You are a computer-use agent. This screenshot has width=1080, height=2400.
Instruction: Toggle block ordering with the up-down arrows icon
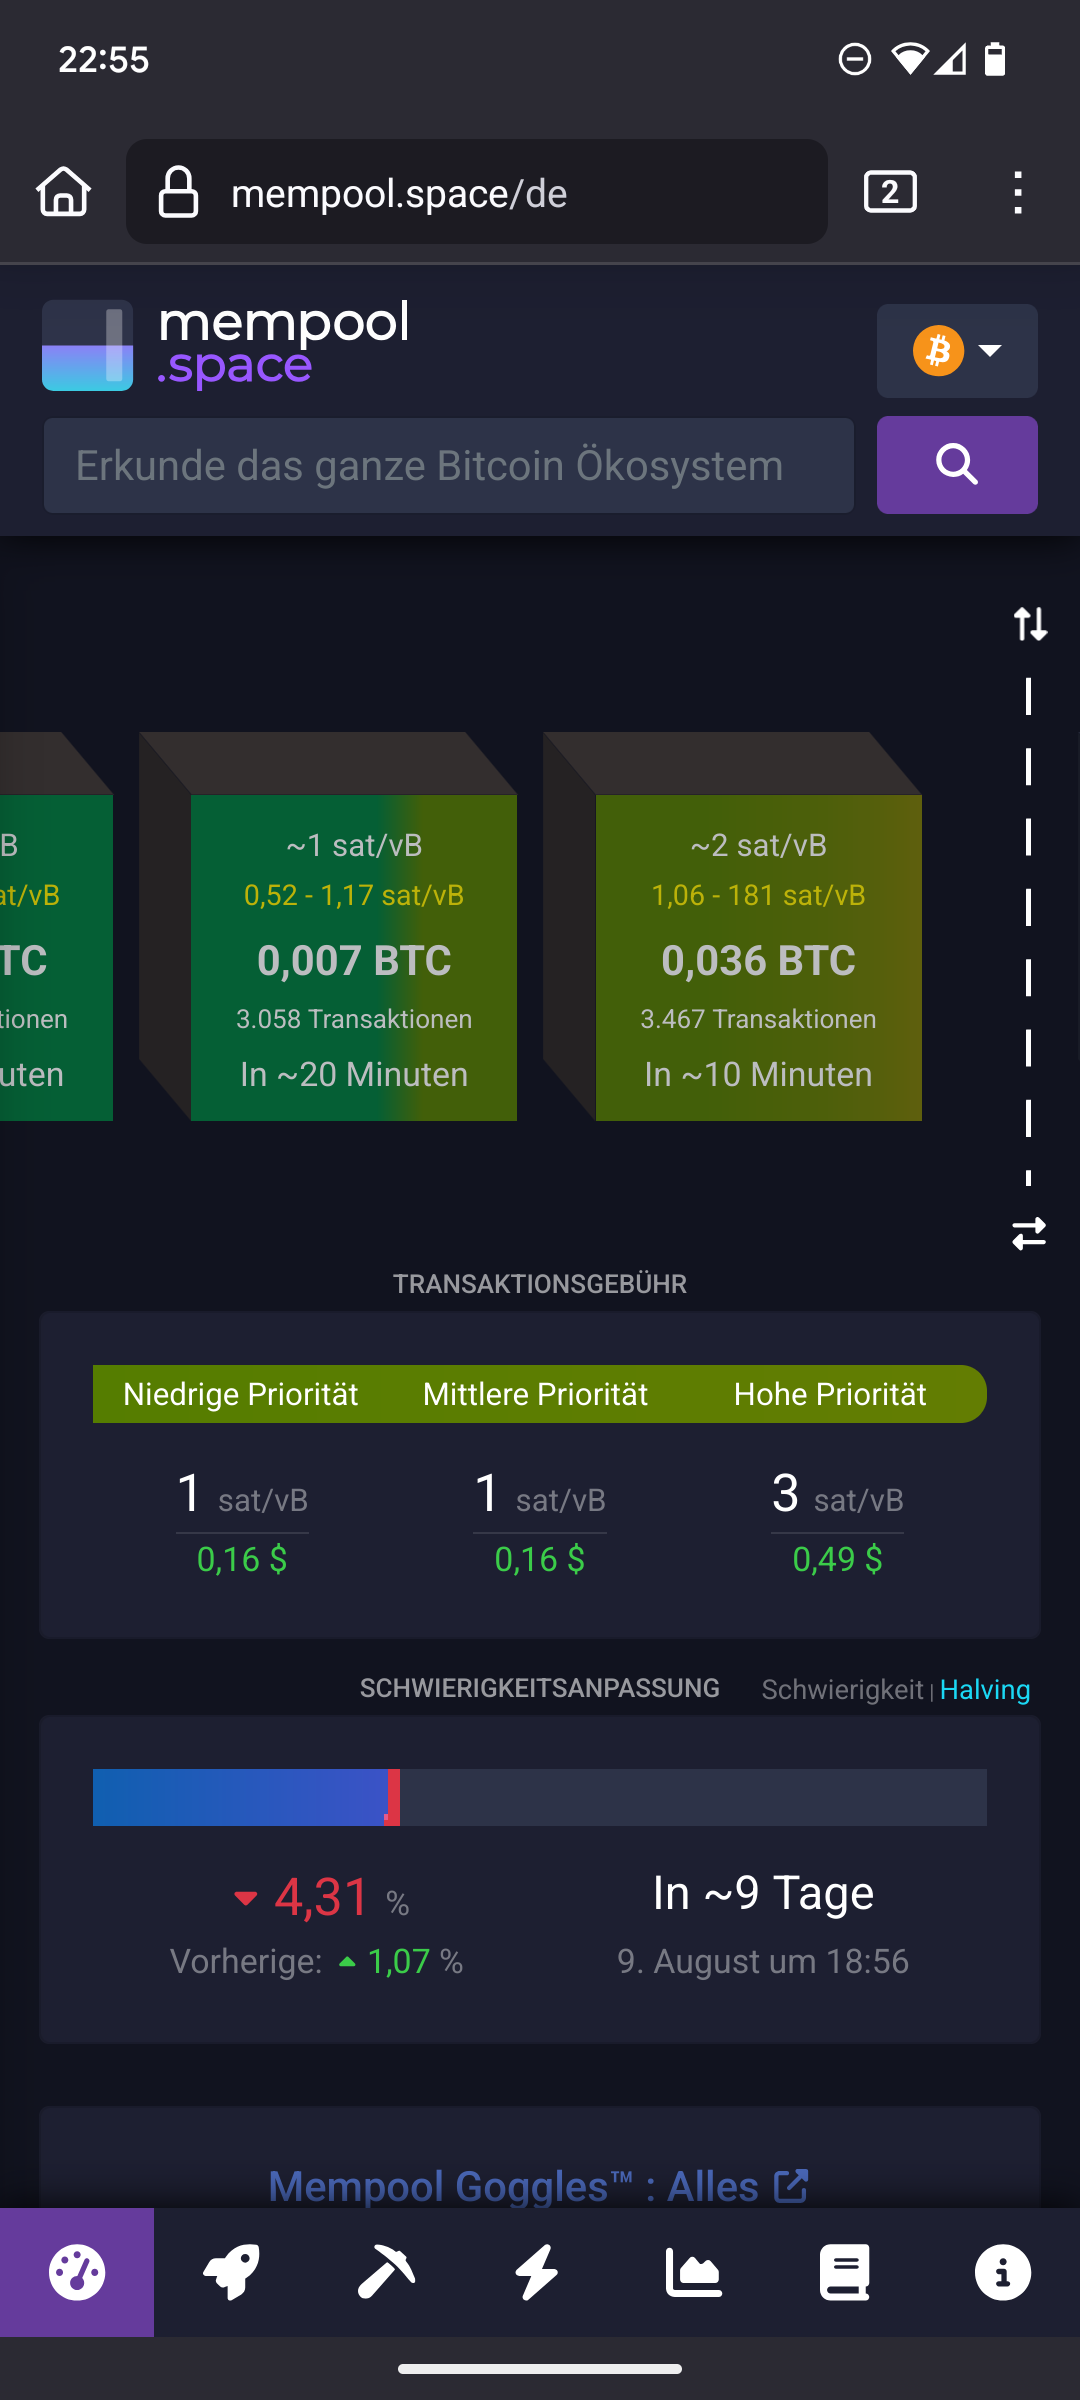tap(1030, 624)
